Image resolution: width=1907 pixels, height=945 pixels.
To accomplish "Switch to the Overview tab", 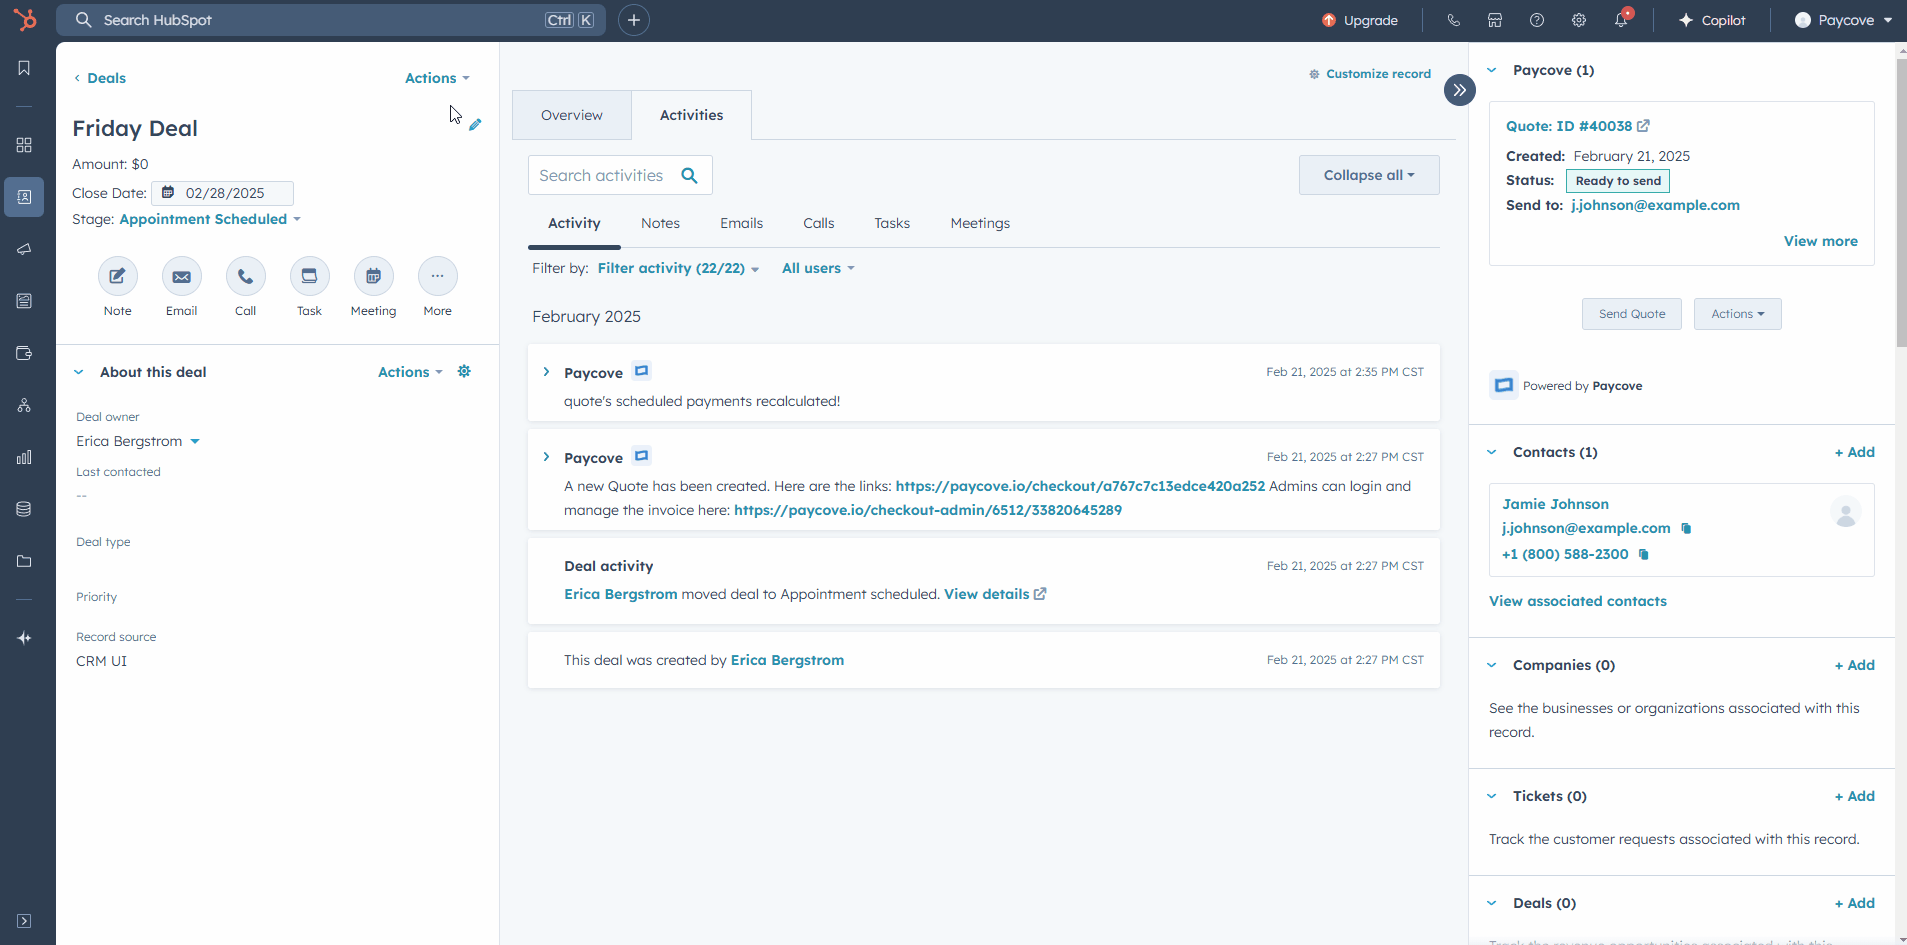I will (x=572, y=115).
